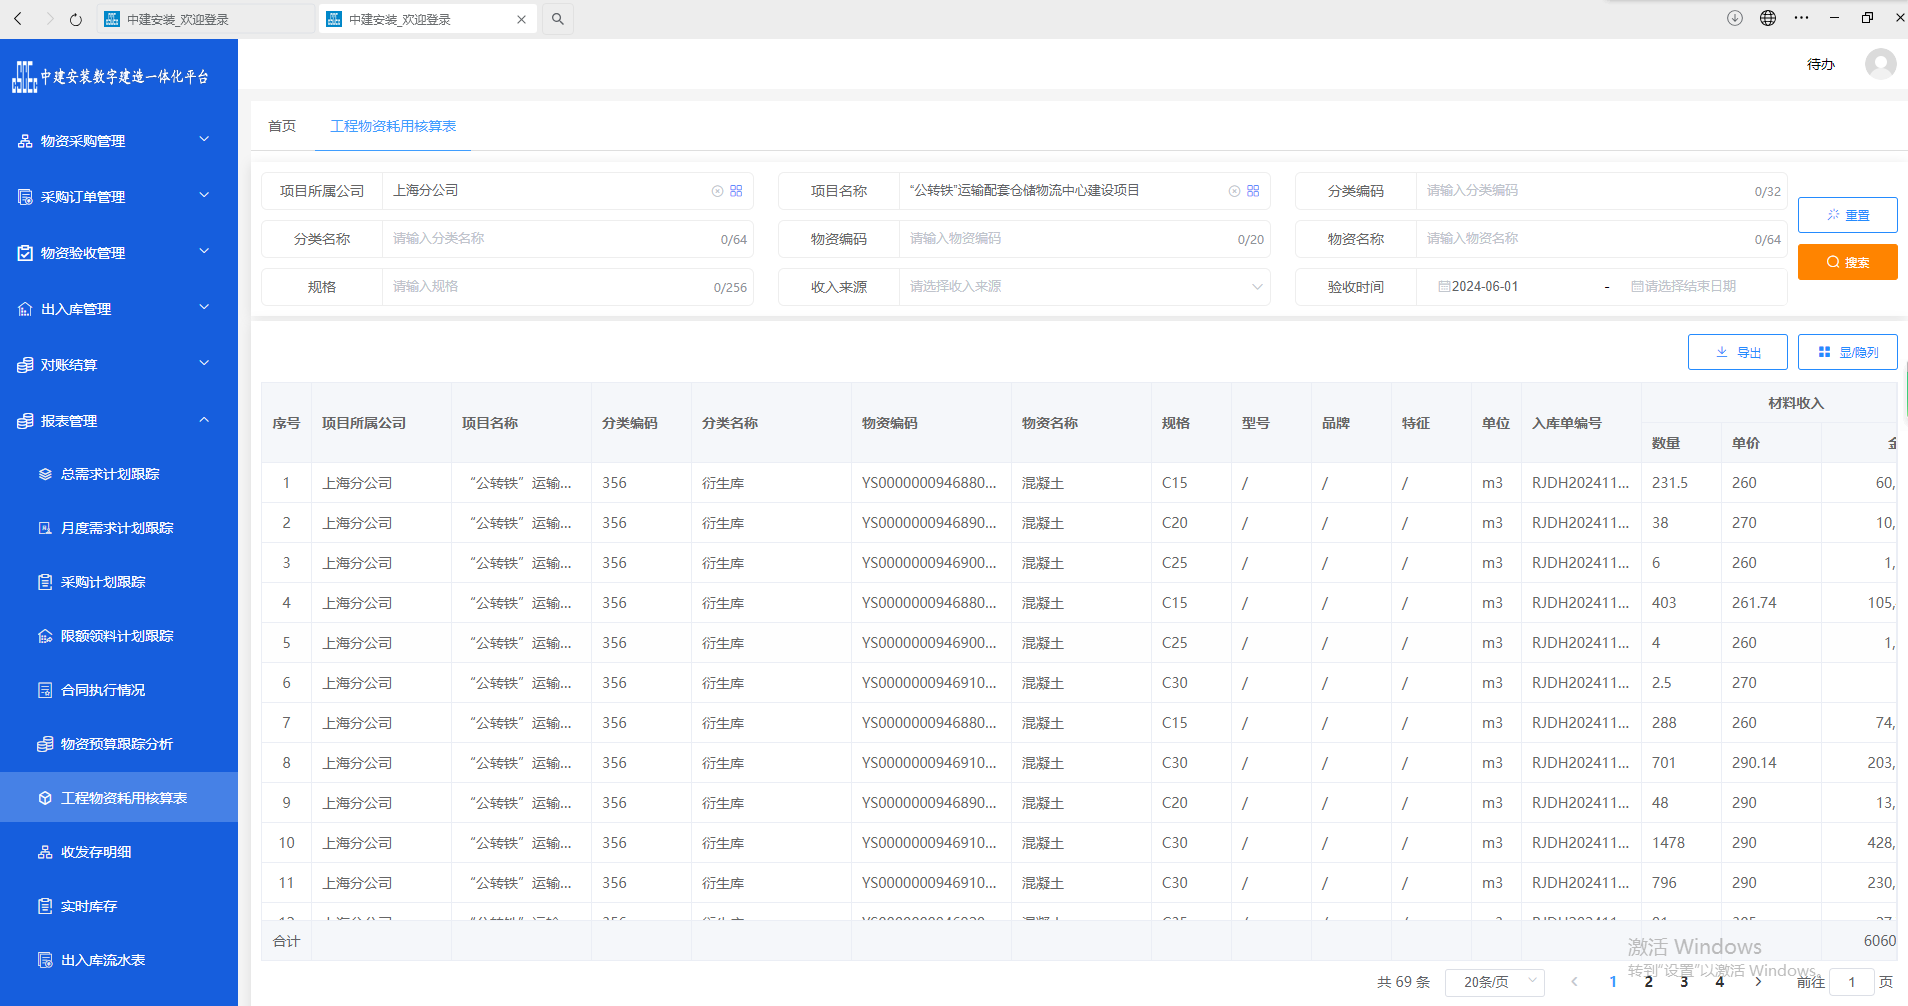
Task: Click the 出入库流水表 sidebar icon
Action: [45, 960]
